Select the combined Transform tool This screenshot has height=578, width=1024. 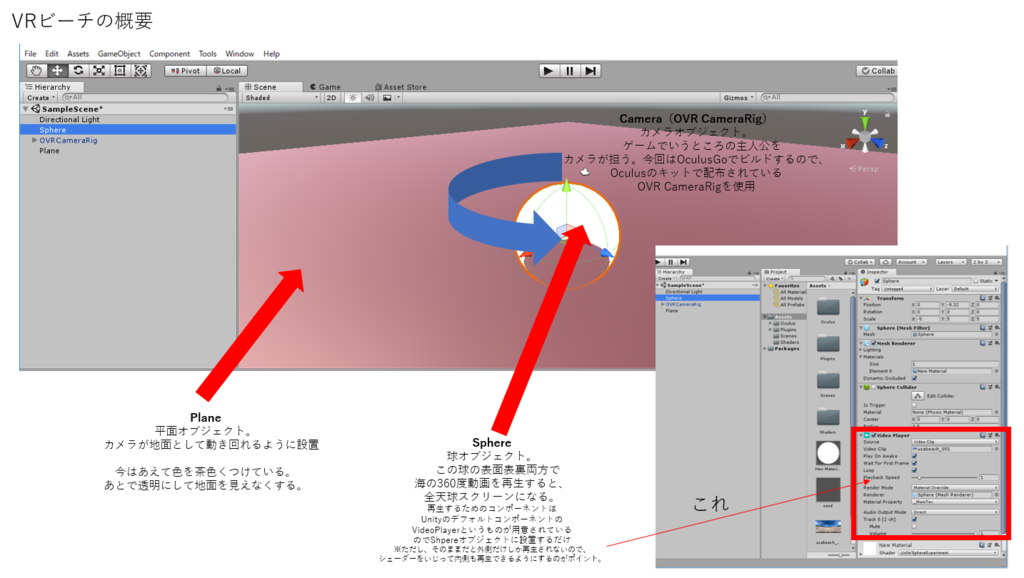tap(141, 71)
